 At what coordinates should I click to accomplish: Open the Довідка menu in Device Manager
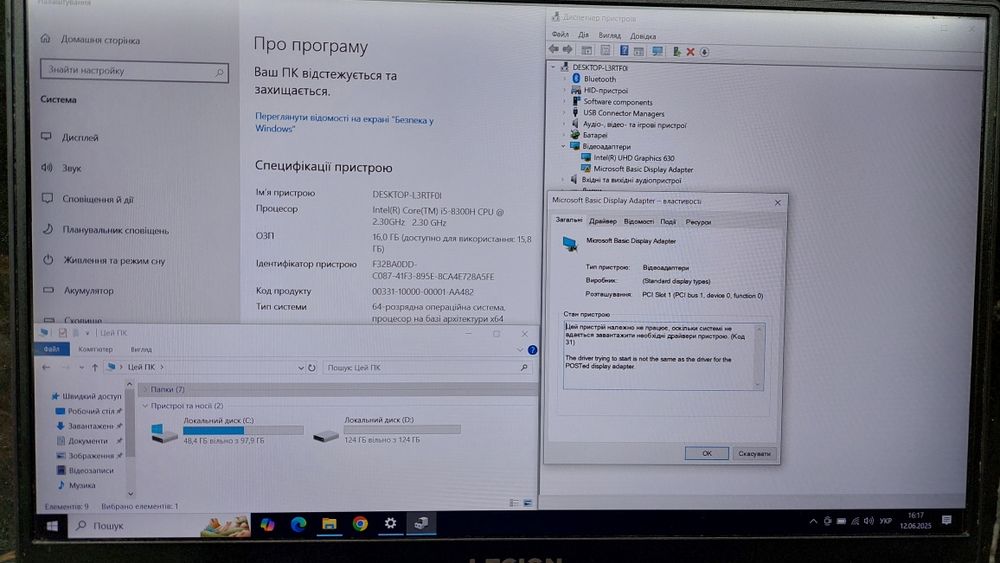tap(643, 36)
